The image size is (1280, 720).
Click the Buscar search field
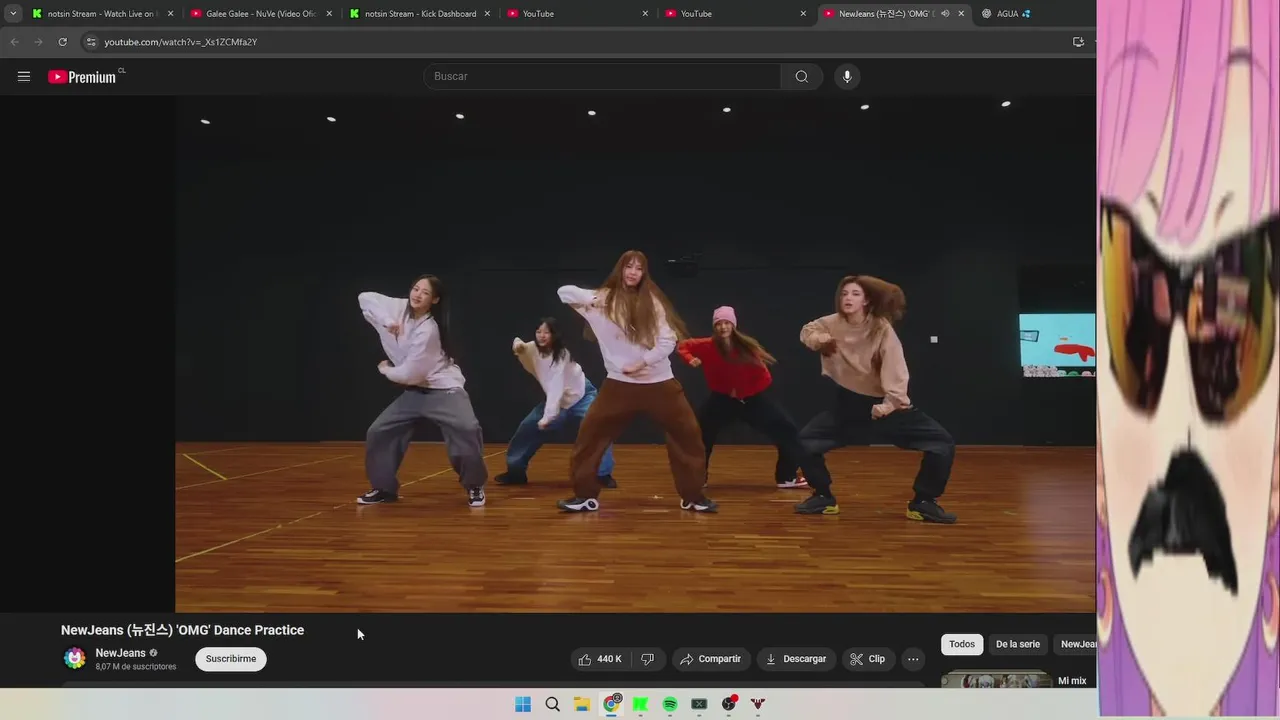(x=602, y=76)
